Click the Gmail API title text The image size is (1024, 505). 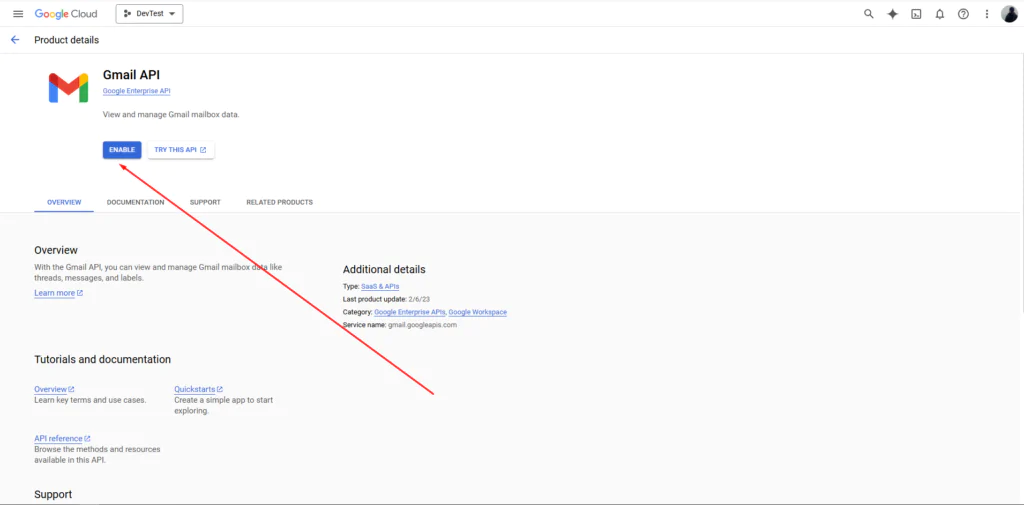tap(131, 75)
